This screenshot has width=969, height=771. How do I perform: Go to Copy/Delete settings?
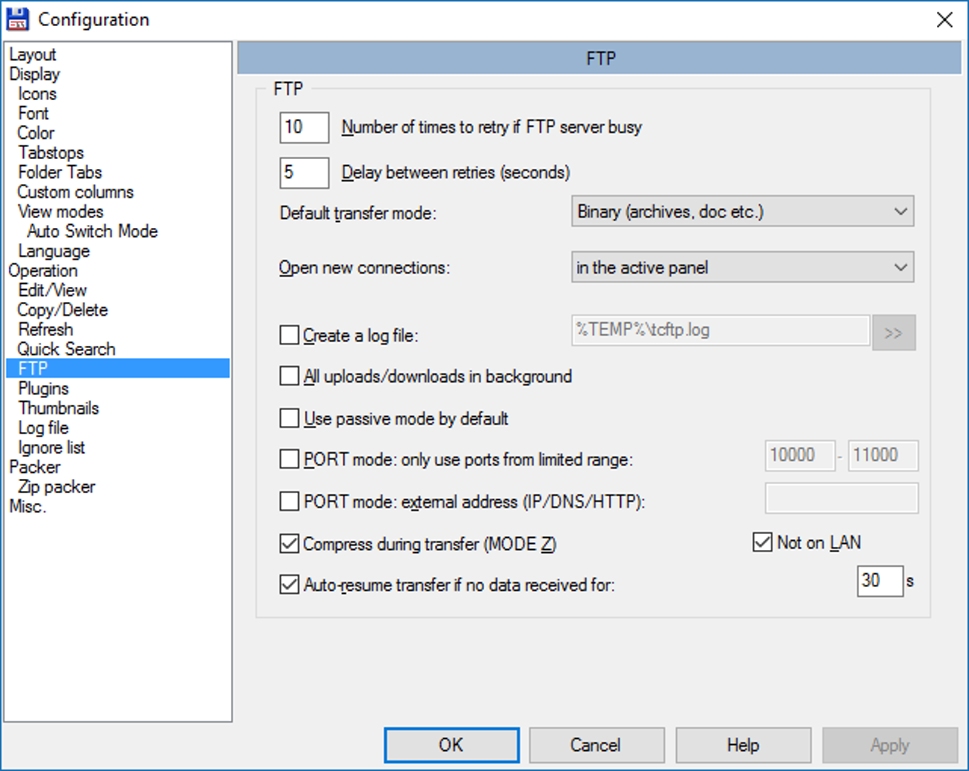click(62, 310)
